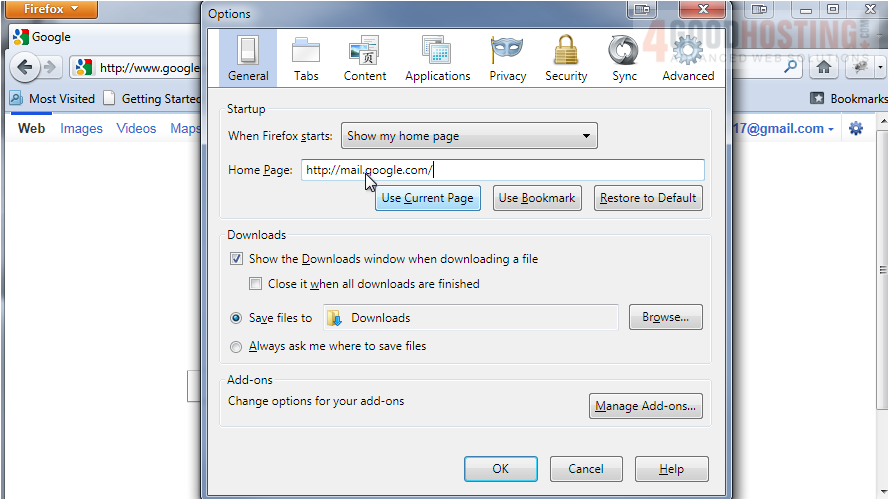This screenshot has width=889, height=500.
Task: Open the Sync options panel
Action: pyautogui.click(x=624, y=59)
